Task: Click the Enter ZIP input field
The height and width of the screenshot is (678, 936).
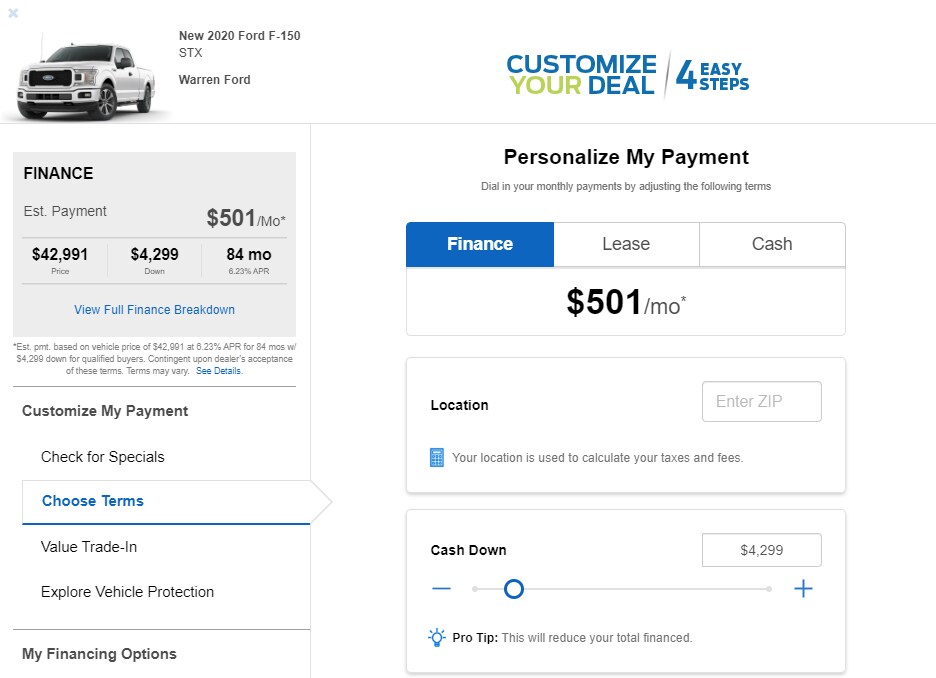Action: pos(762,402)
